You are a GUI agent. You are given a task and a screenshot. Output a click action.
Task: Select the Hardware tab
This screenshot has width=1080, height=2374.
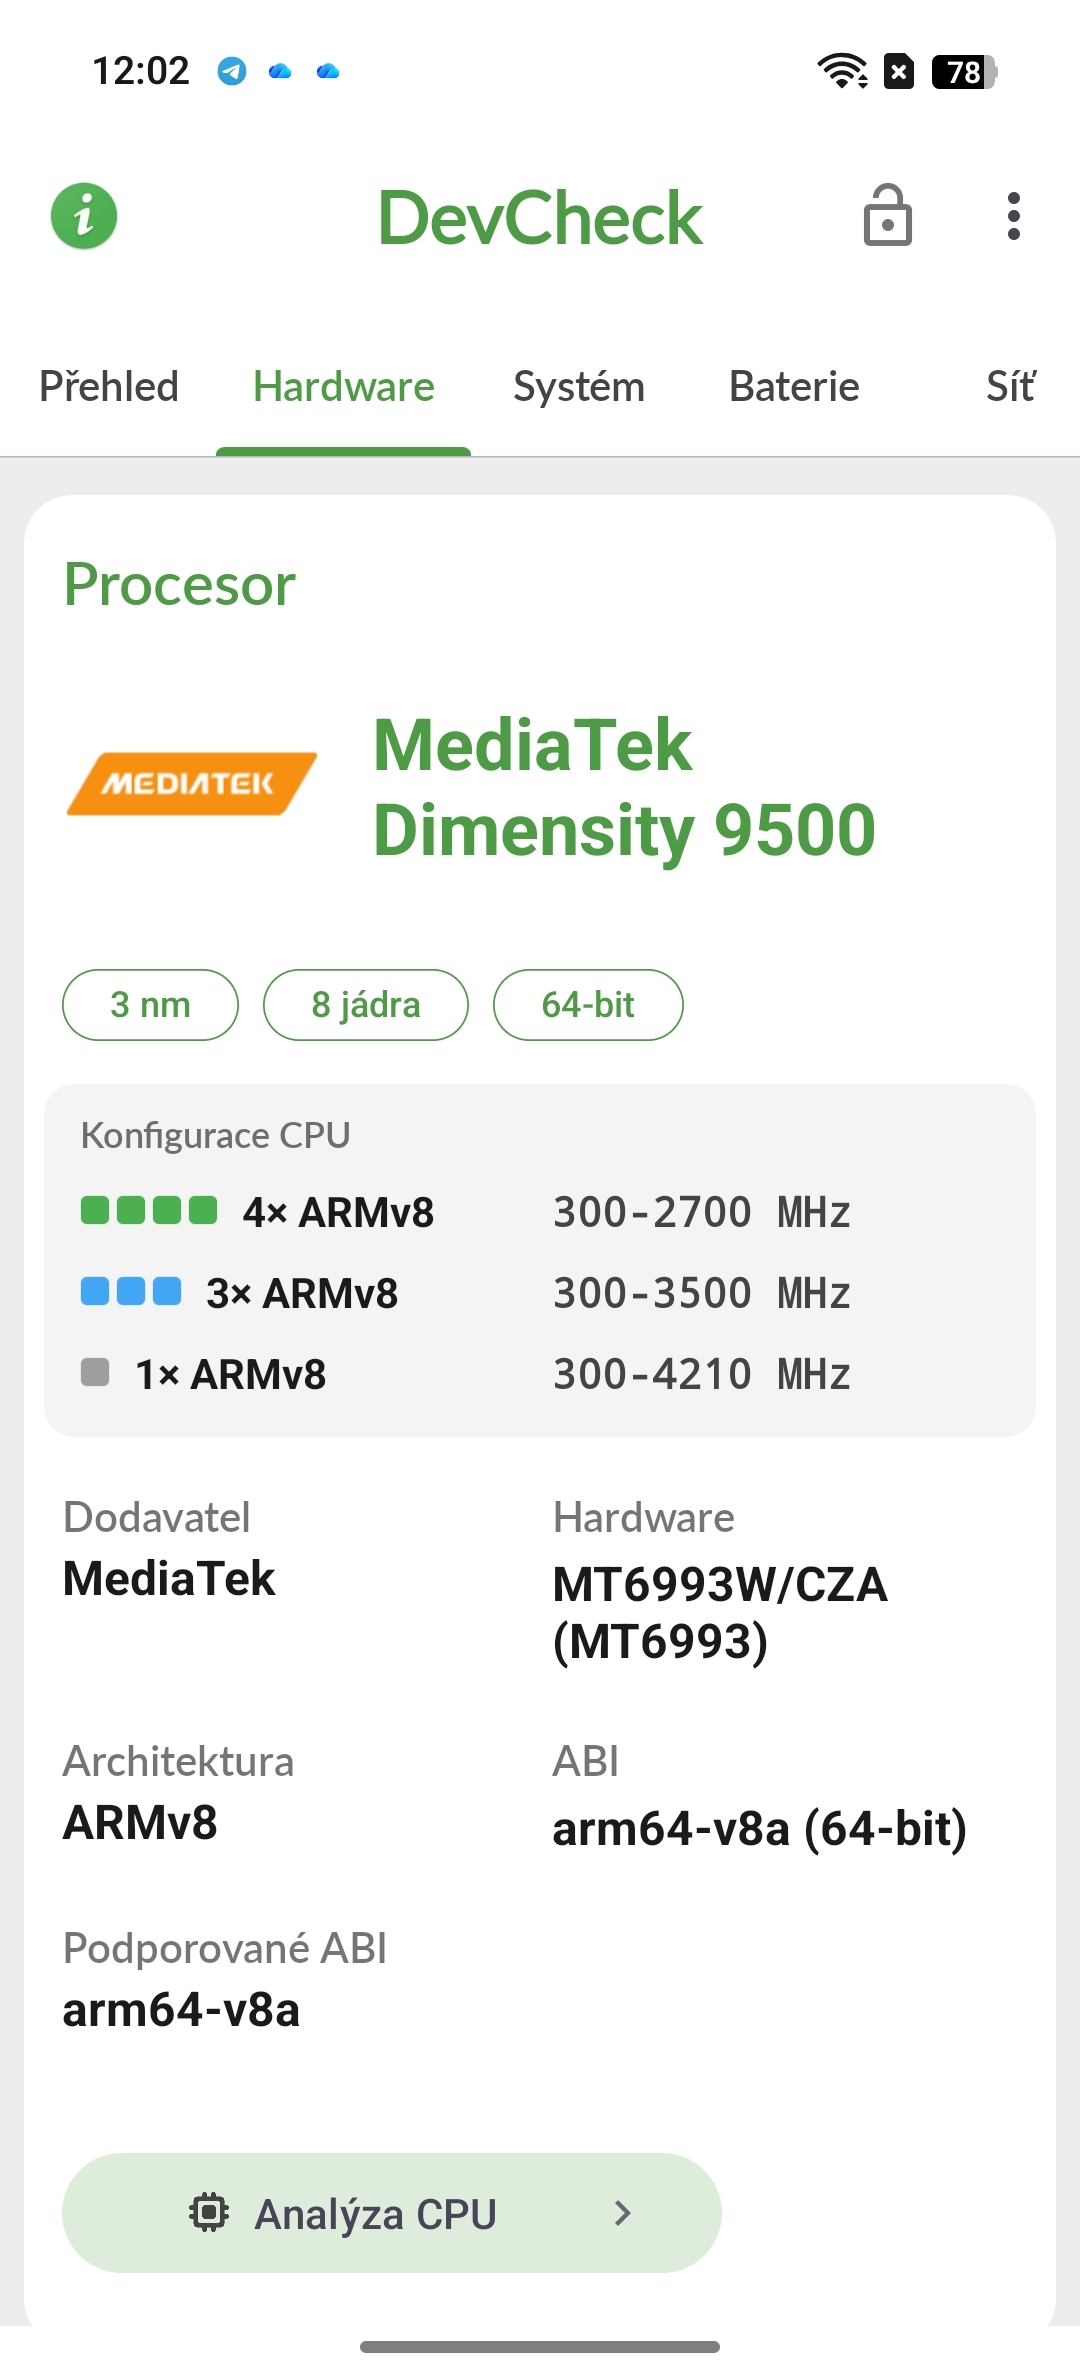pos(343,387)
